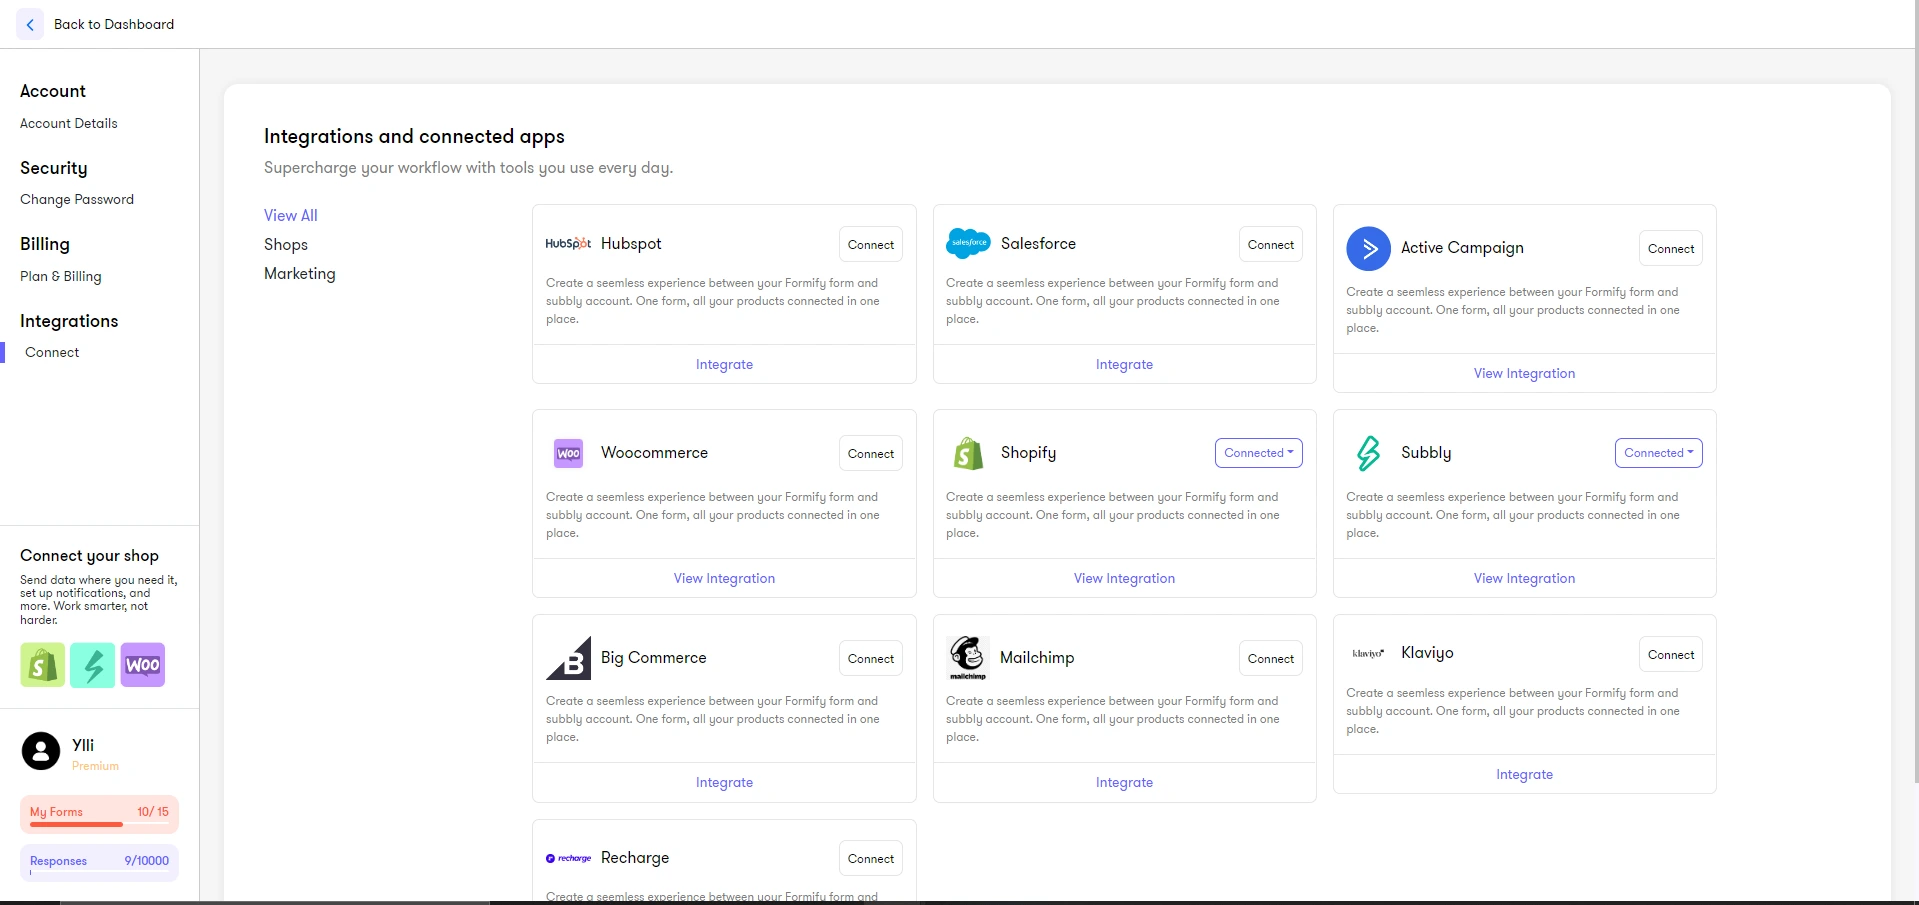This screenshot has width=1919, height=905.
Task: Click the Mailchimp monkey logo
Action: 967,657
